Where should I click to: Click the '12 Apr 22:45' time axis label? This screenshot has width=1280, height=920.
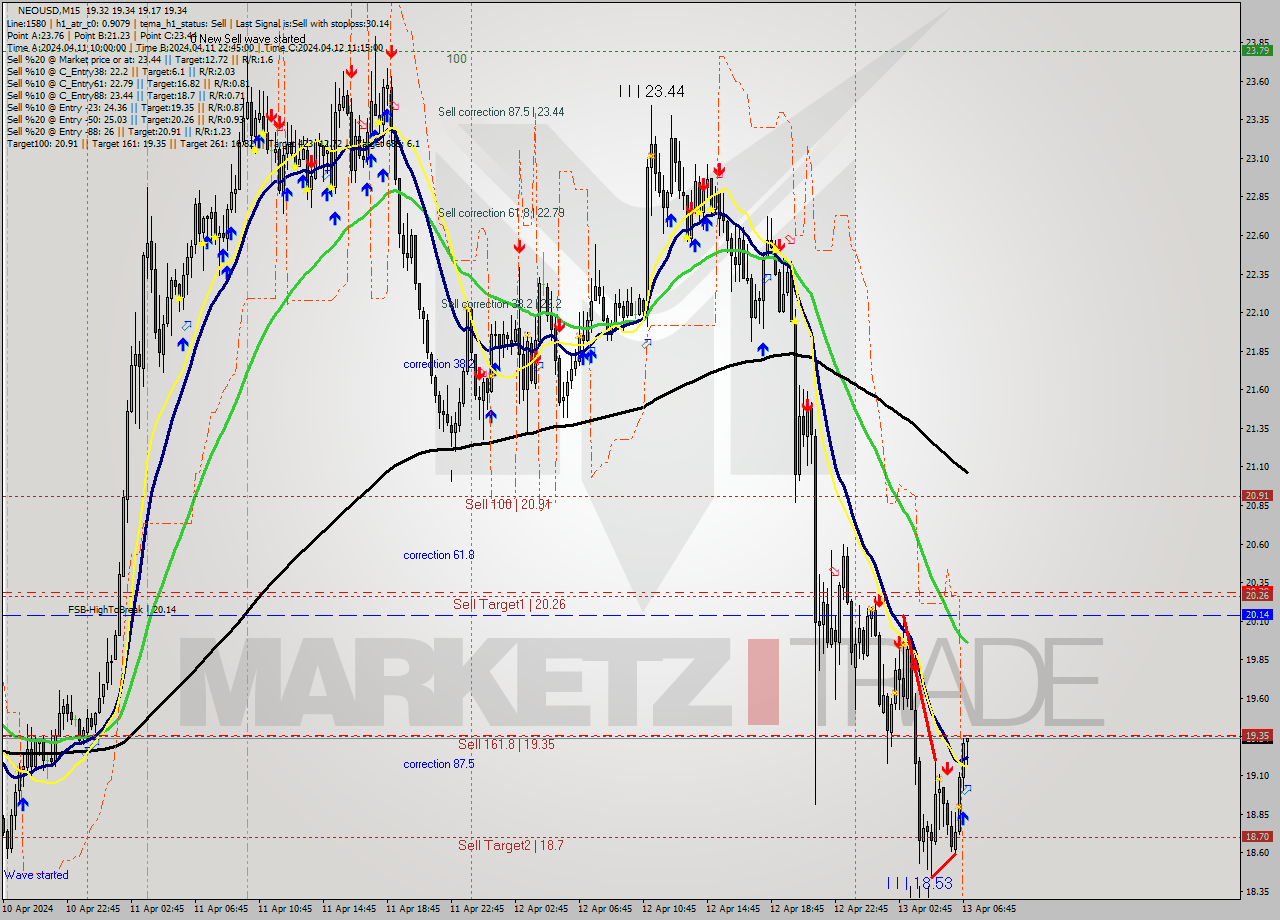[862, 909]
